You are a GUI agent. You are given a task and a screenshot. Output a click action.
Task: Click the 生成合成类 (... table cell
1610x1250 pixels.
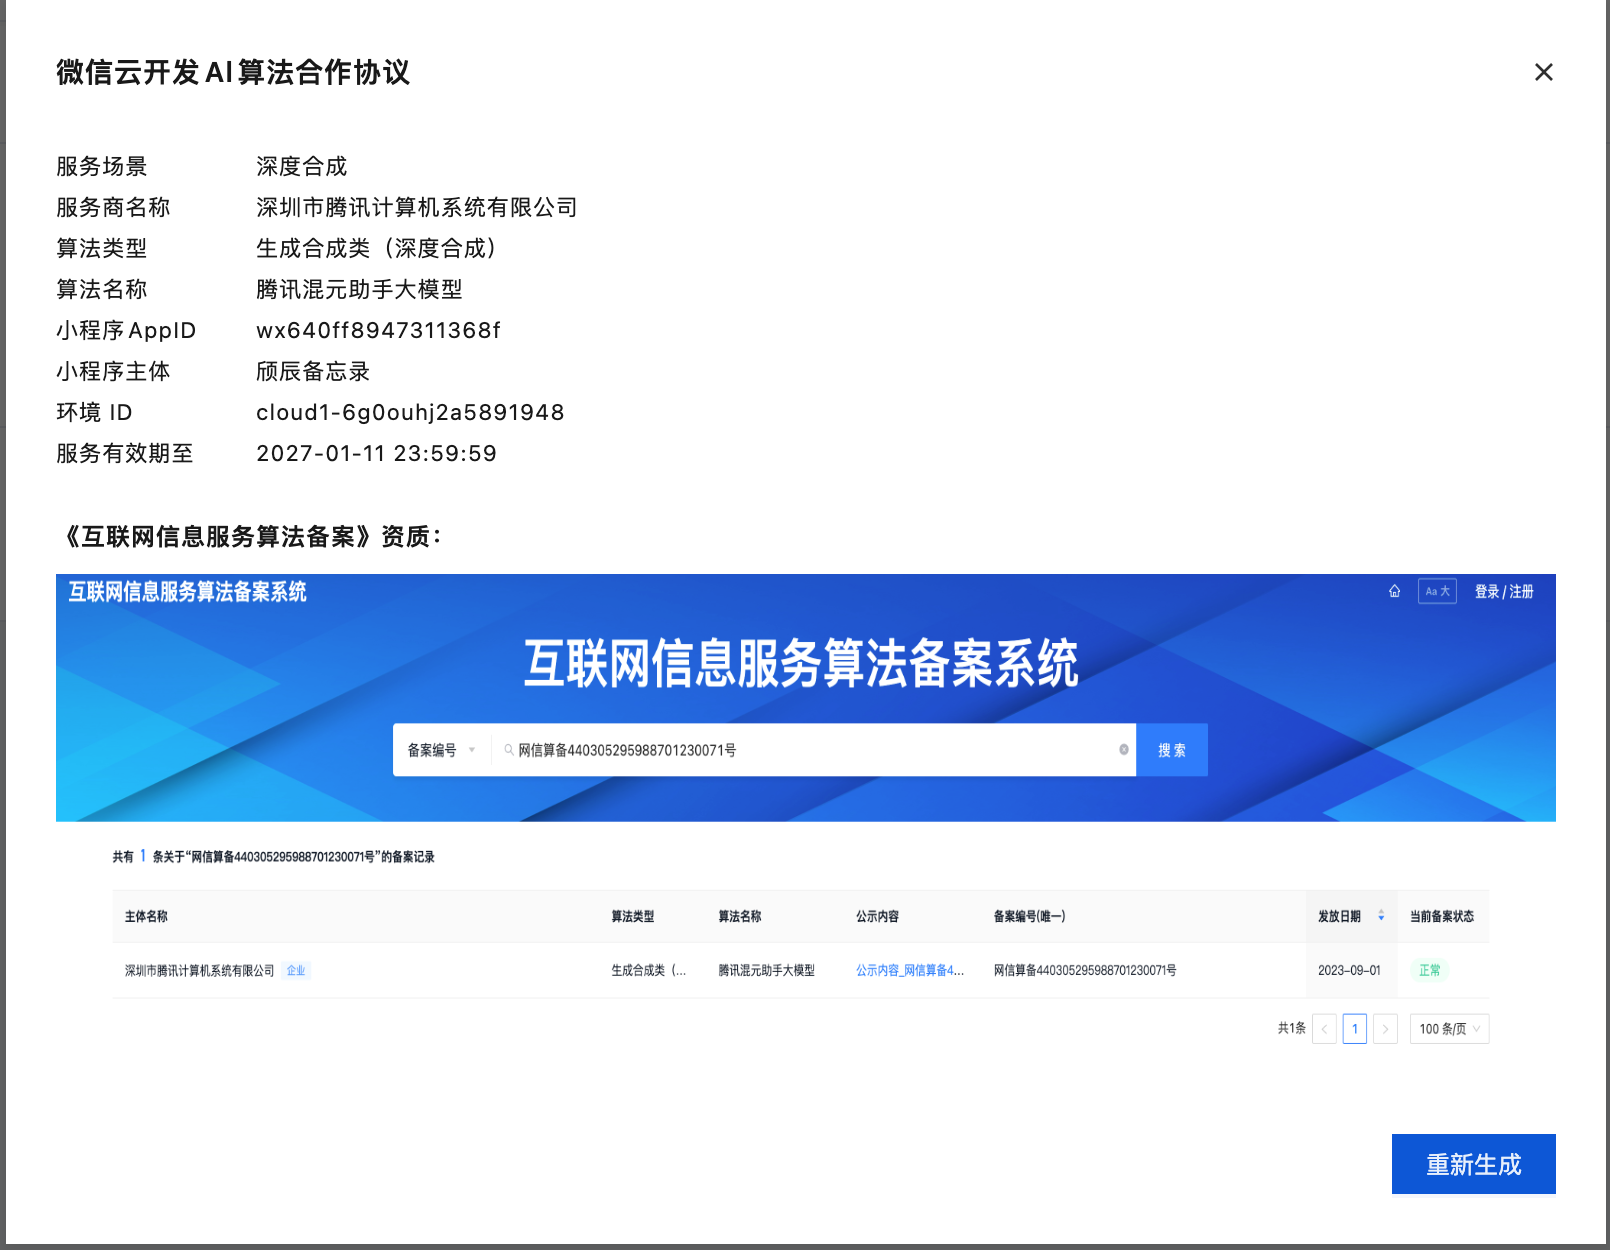click(649, 970)
